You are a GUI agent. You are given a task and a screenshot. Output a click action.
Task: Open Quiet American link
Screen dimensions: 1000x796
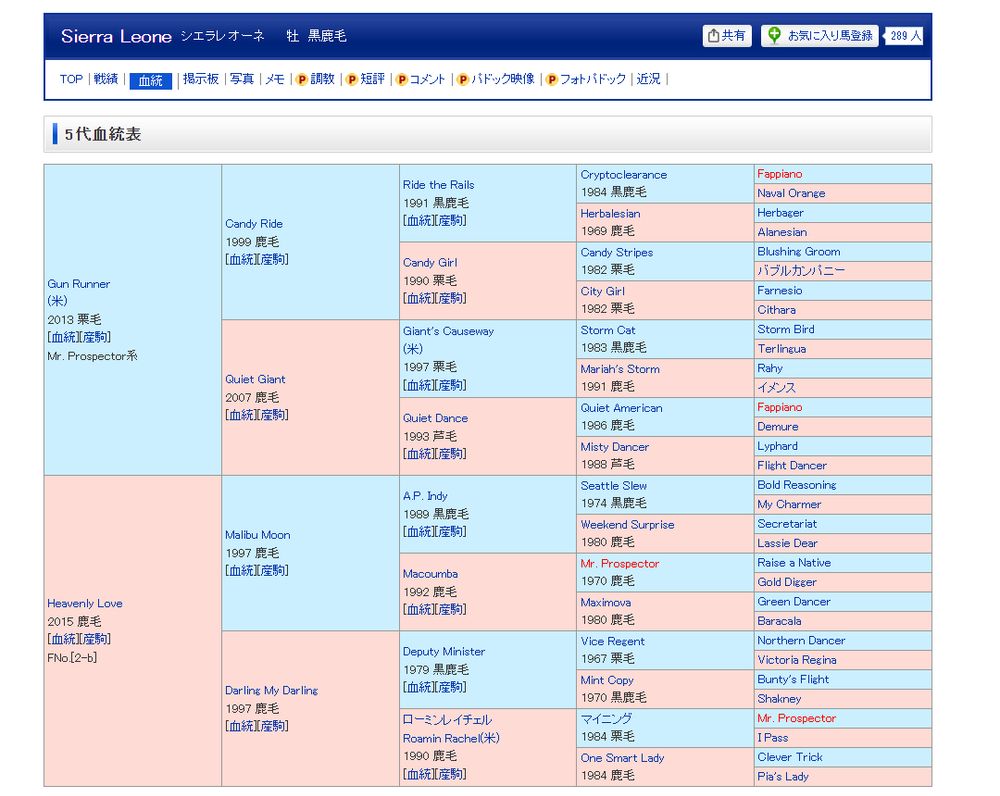click(621, 408)
